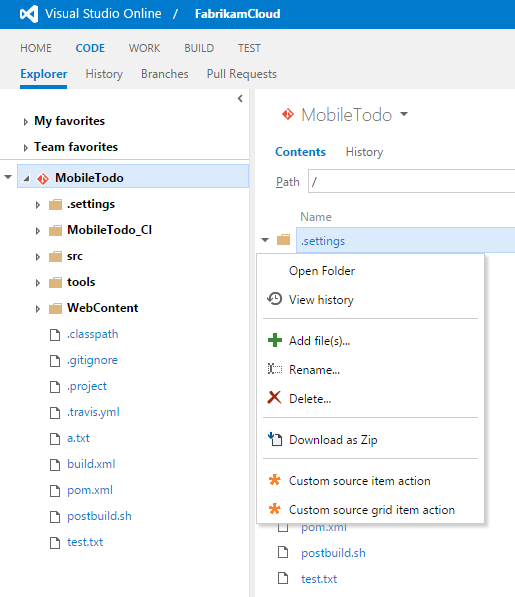Click the WebContent folder icon
The height and width of the screenshot is (597, 515).
(x=56, y=308)
